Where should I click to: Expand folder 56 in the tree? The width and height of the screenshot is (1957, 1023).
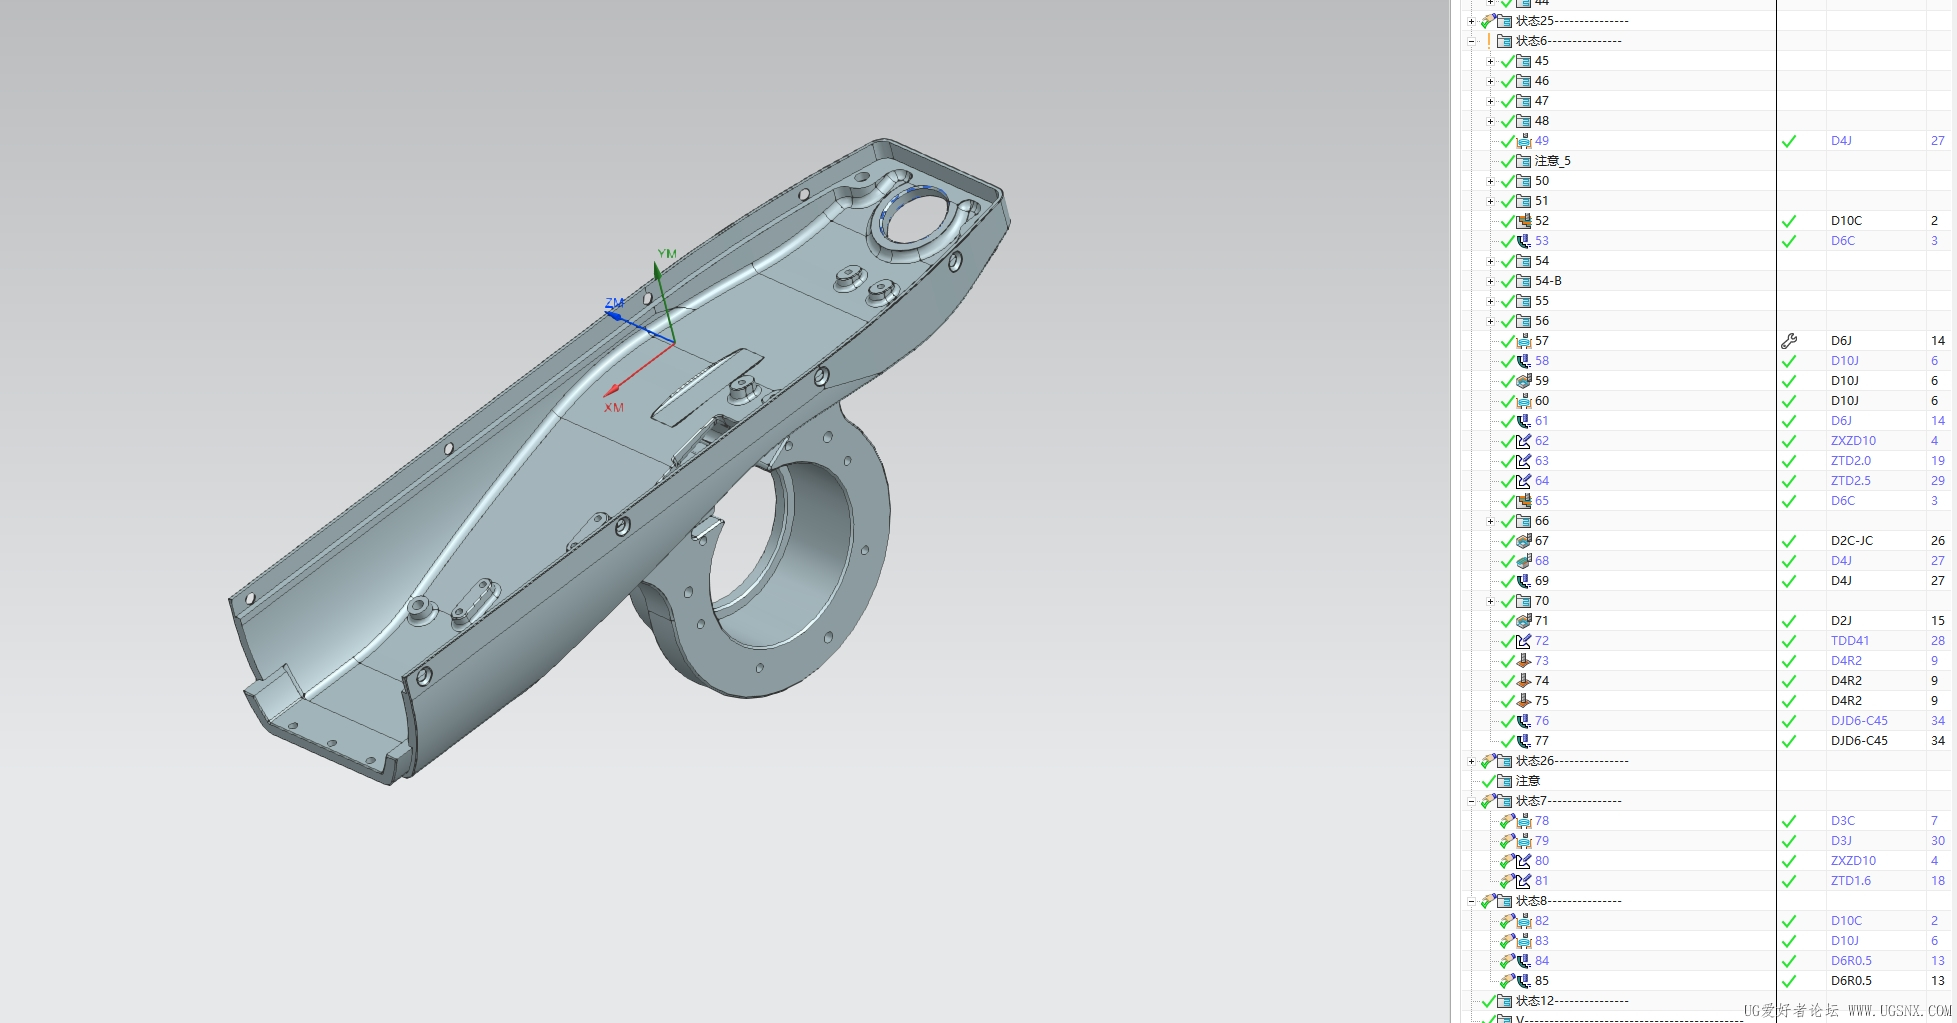[1490, 321]
